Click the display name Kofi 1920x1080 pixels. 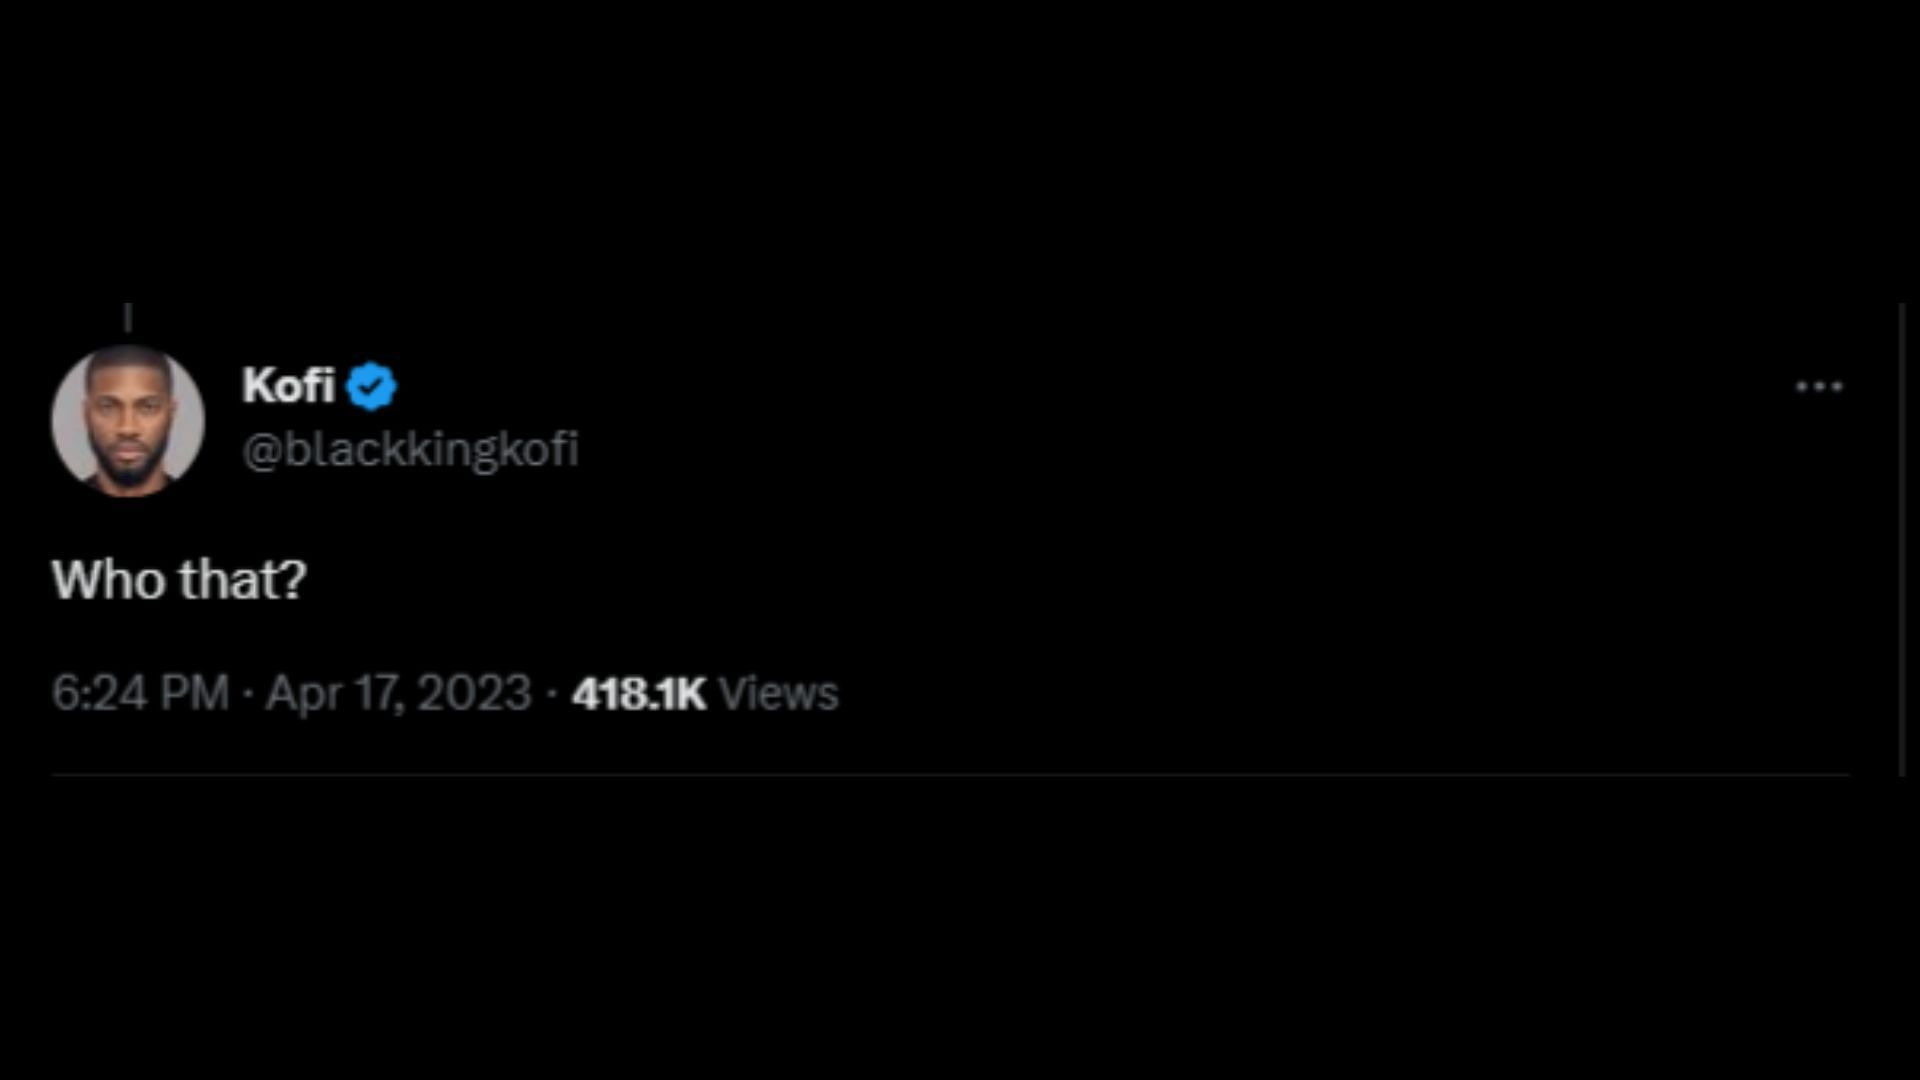coord(288,385)
